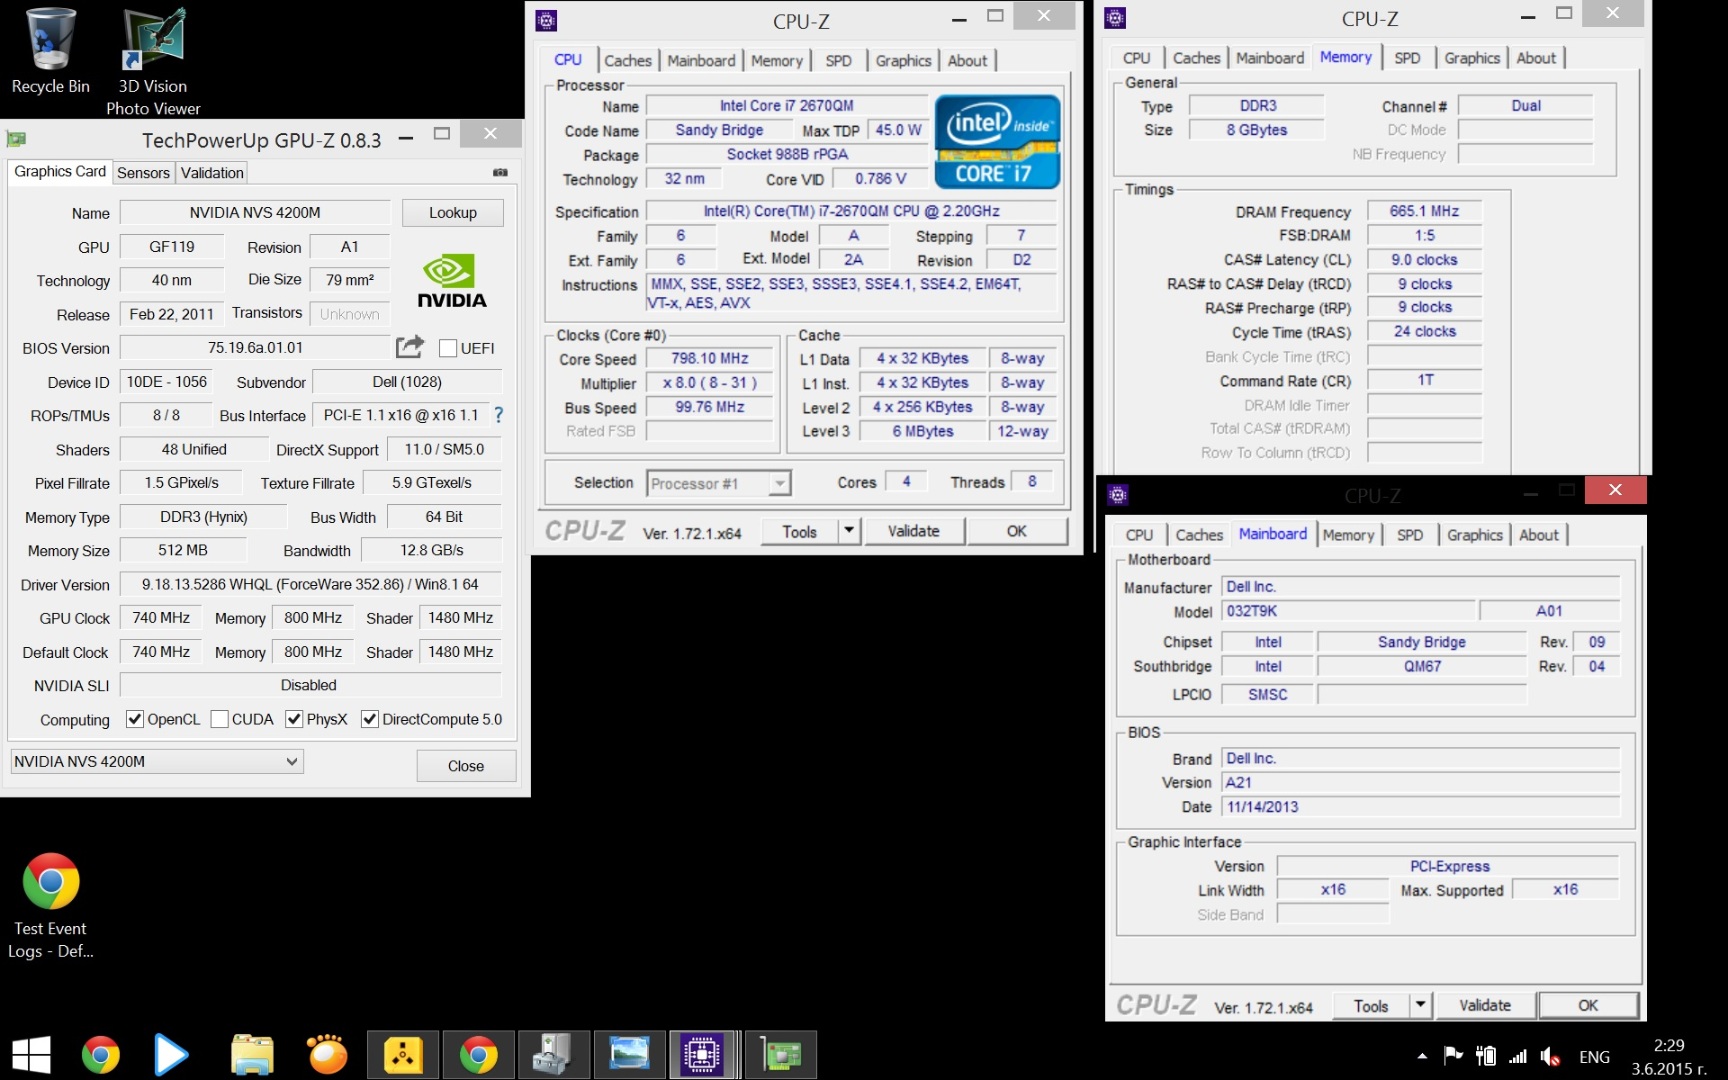Switch to the Sensors tab in GPU-Z

pyautogui.click(x=143, y=172)
